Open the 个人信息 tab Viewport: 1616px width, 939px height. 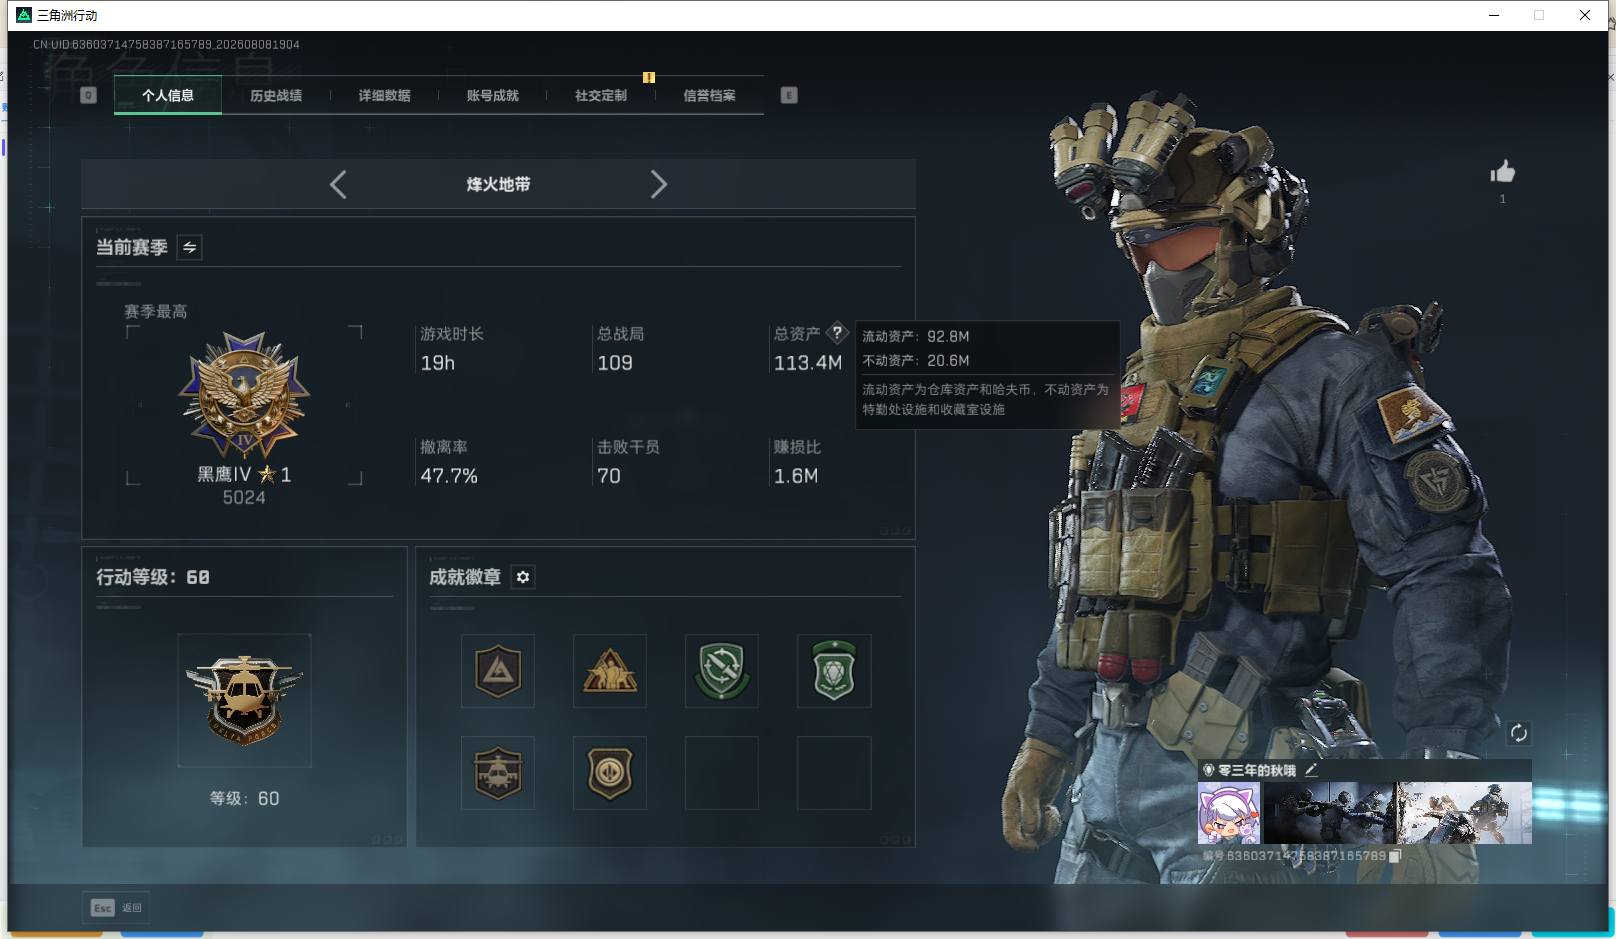pyautogui.click(x=168, y=96)
